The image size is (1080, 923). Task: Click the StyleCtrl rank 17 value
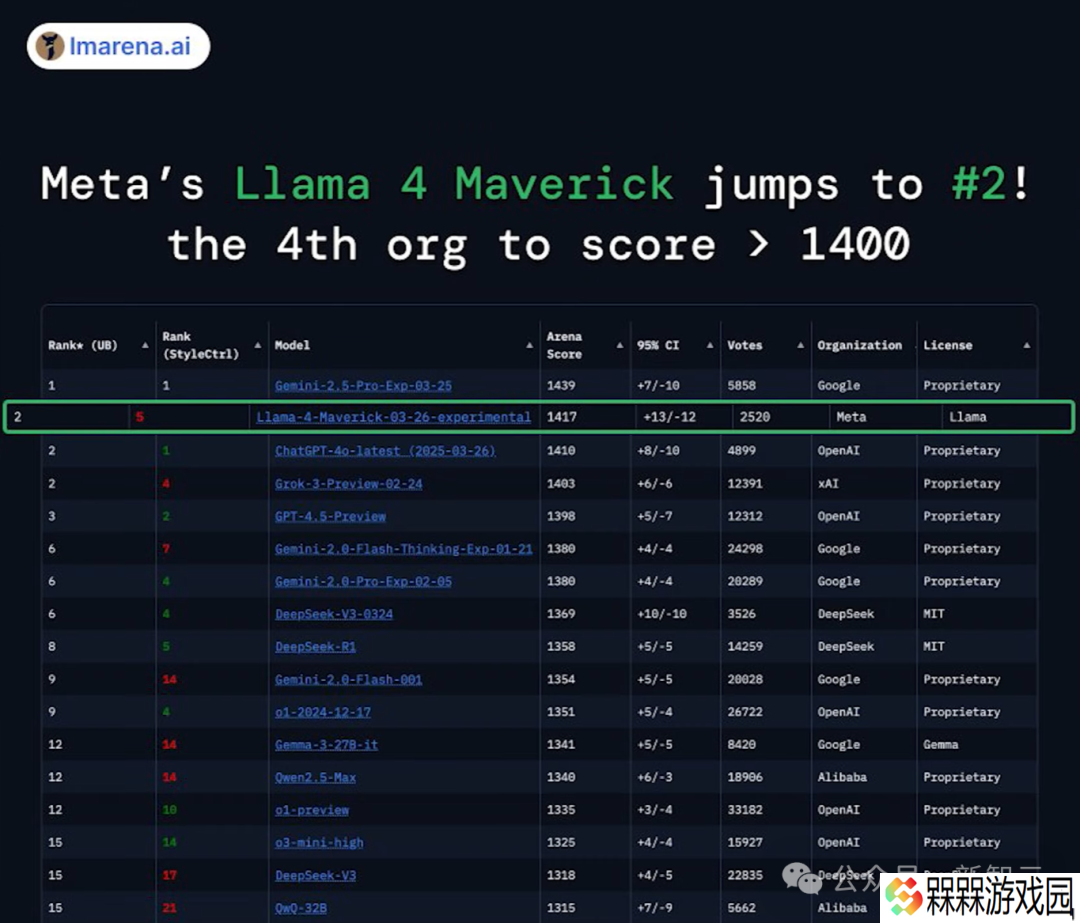(x=169, y=875)
